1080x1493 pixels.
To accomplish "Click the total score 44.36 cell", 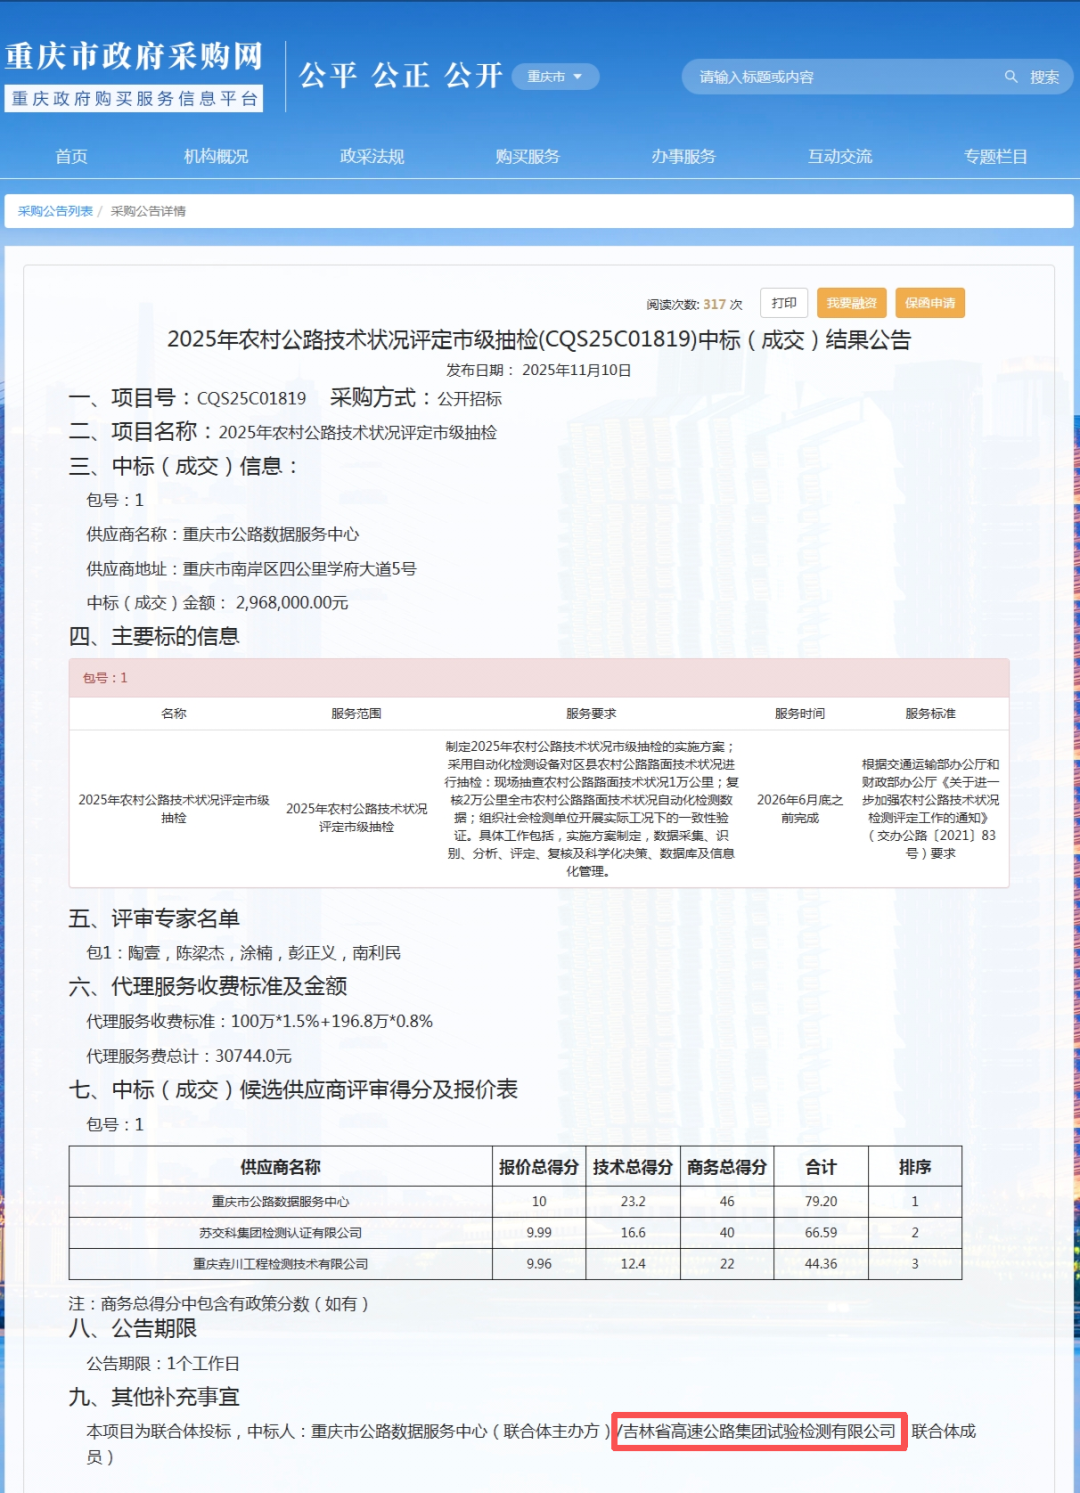I will coord(821,1264).
